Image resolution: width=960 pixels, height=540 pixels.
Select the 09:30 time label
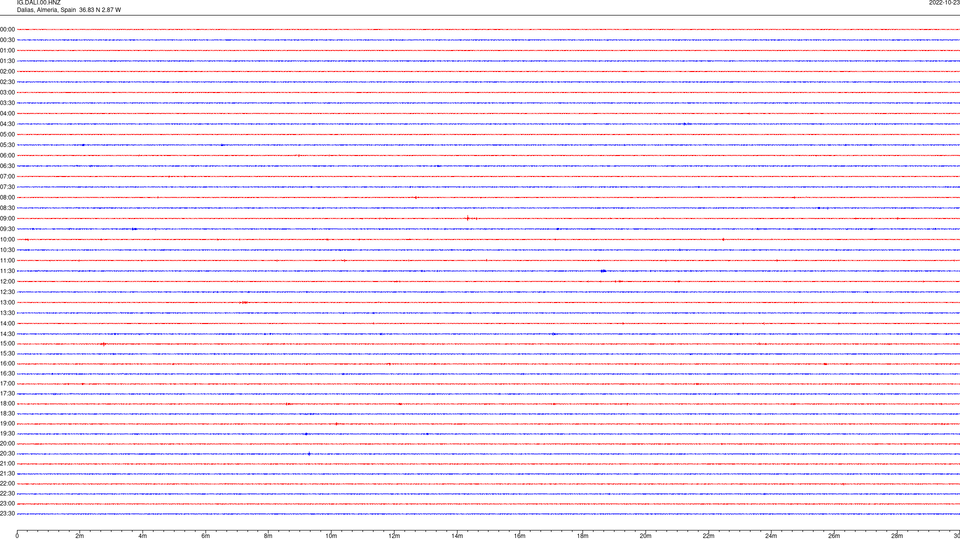(7, 229)
